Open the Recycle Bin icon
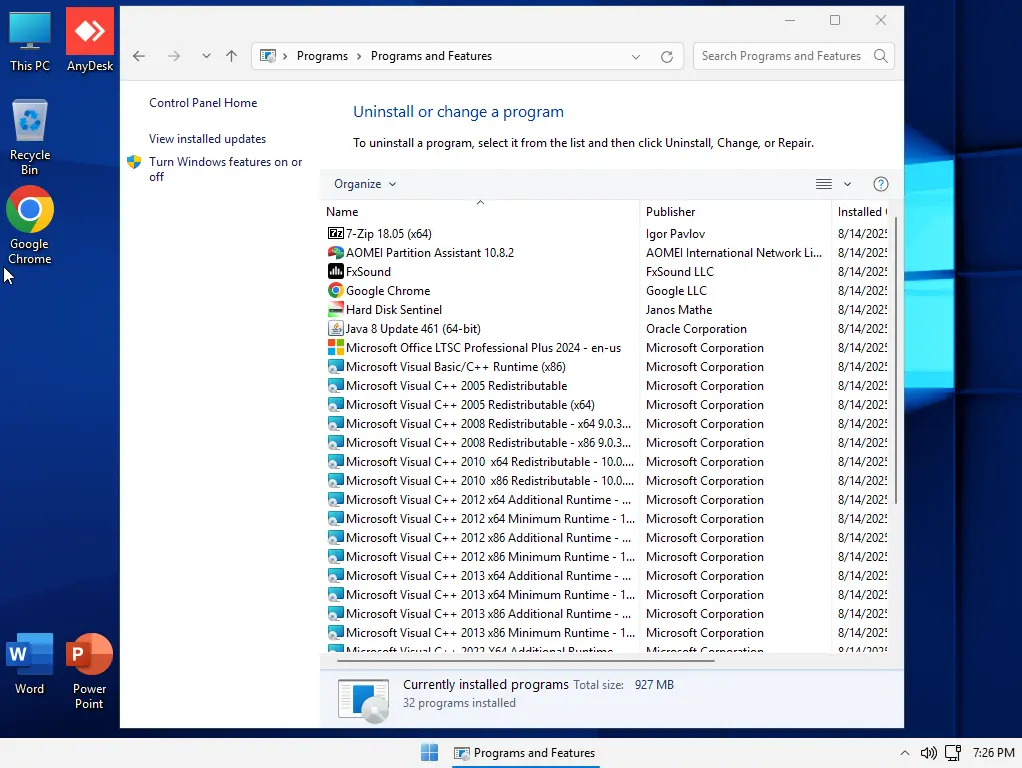Screen dimensions: 1022x768 pos(29,137)
